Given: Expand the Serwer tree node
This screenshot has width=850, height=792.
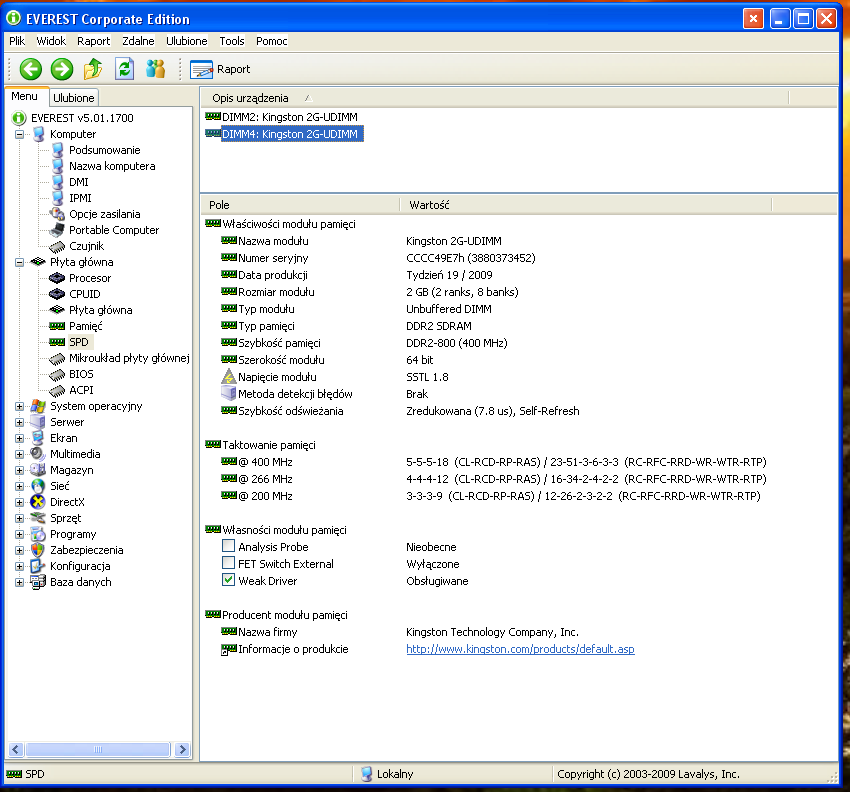Looking at the screenshot, I should pyautogui.click(x=20, y=422).
